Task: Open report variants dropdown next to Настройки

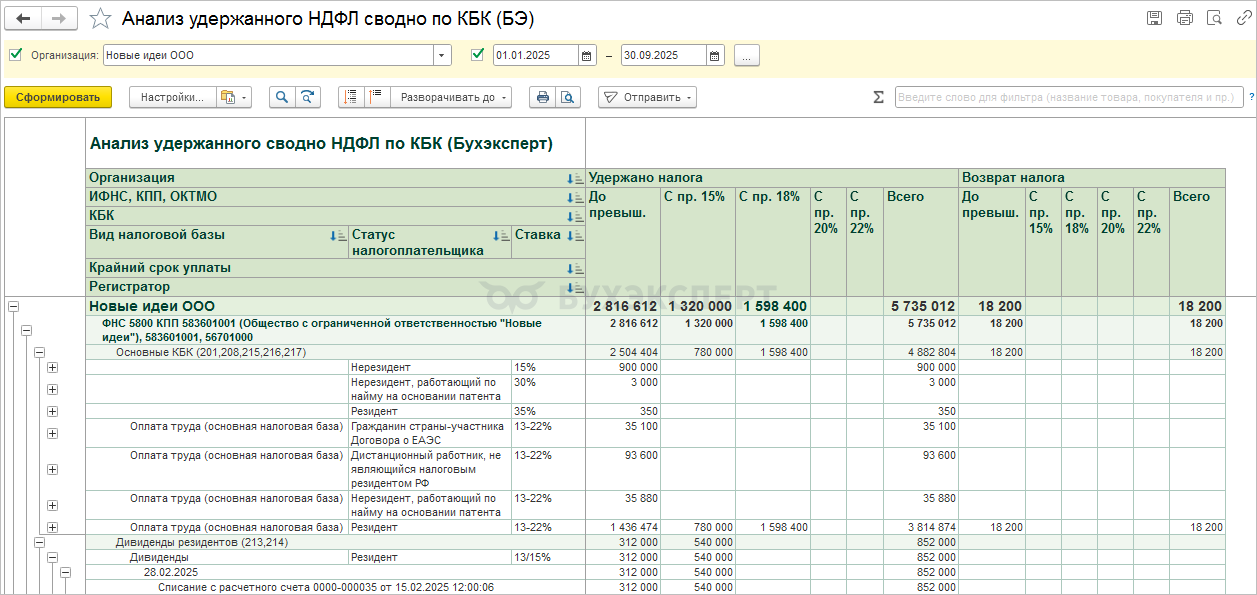Action: tap(233, 97)
